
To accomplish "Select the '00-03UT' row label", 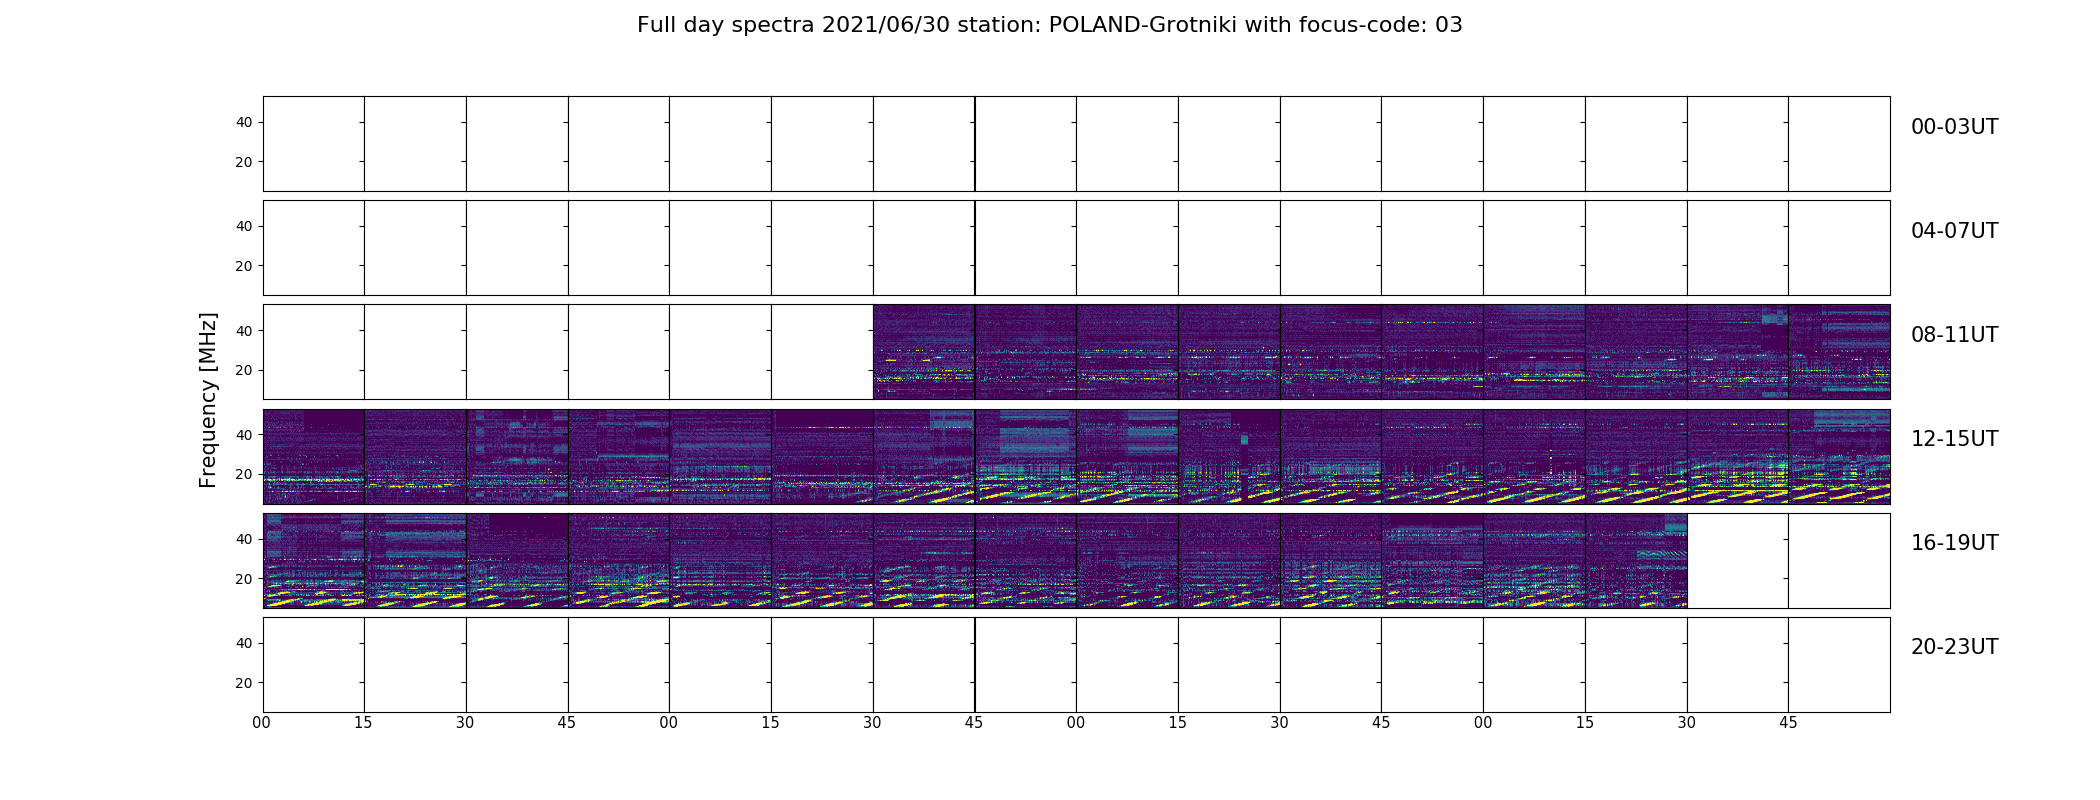I will (1954, 127).
